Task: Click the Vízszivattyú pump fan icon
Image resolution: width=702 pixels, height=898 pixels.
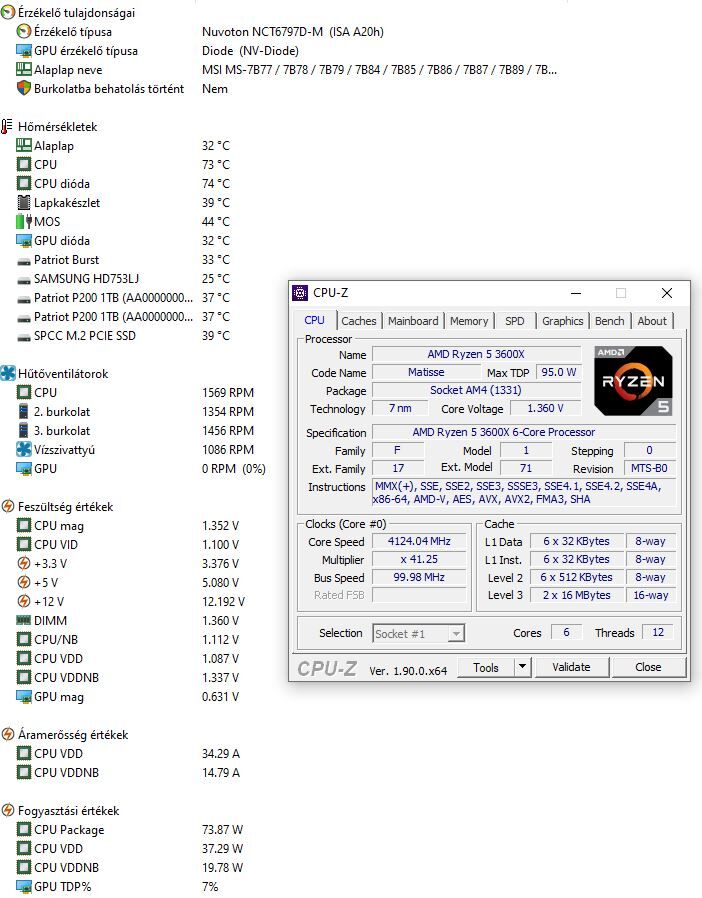Action: (23, 449)
